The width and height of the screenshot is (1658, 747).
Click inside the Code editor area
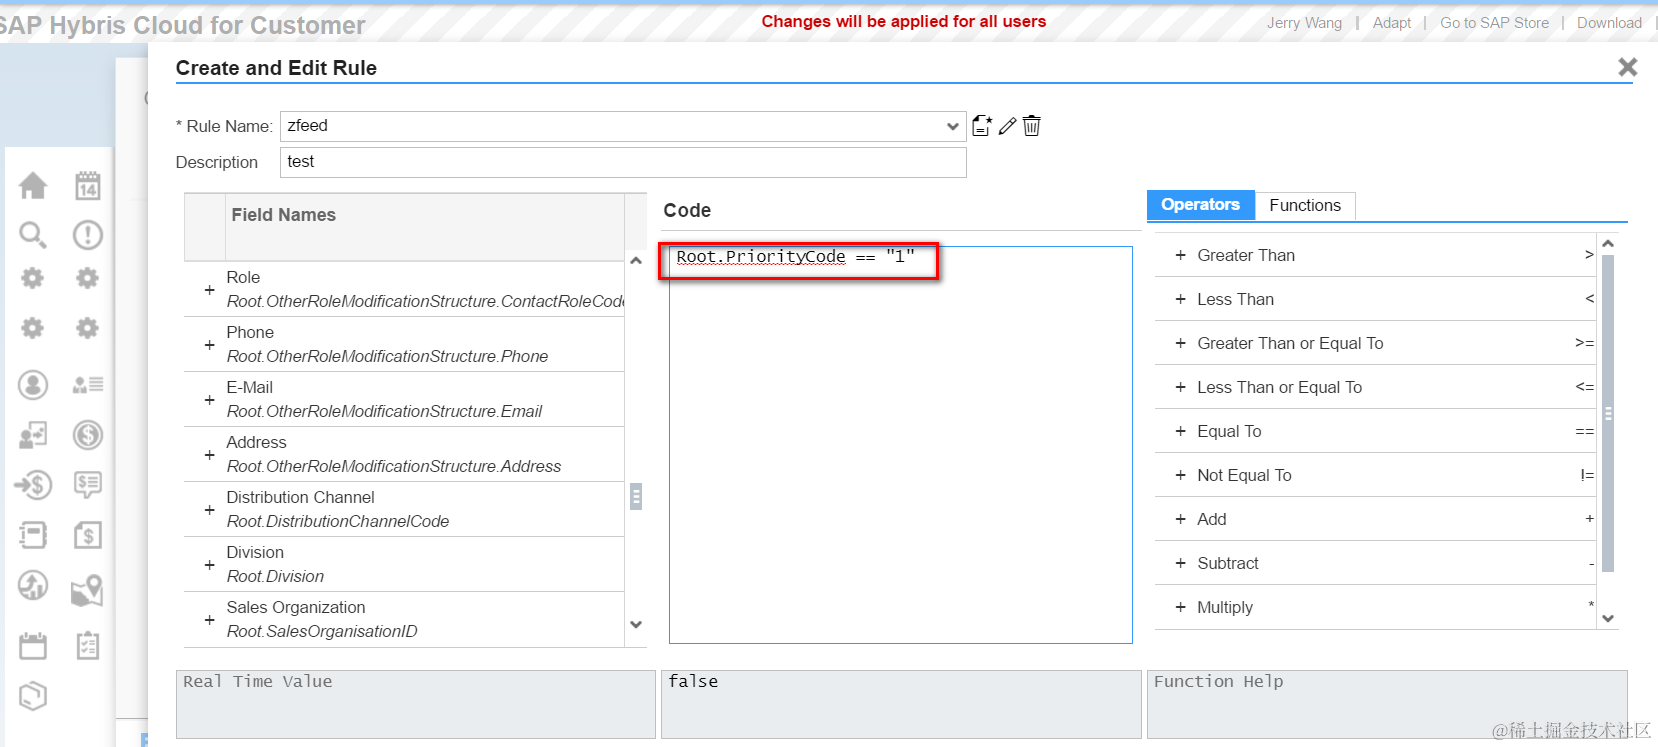900,445
